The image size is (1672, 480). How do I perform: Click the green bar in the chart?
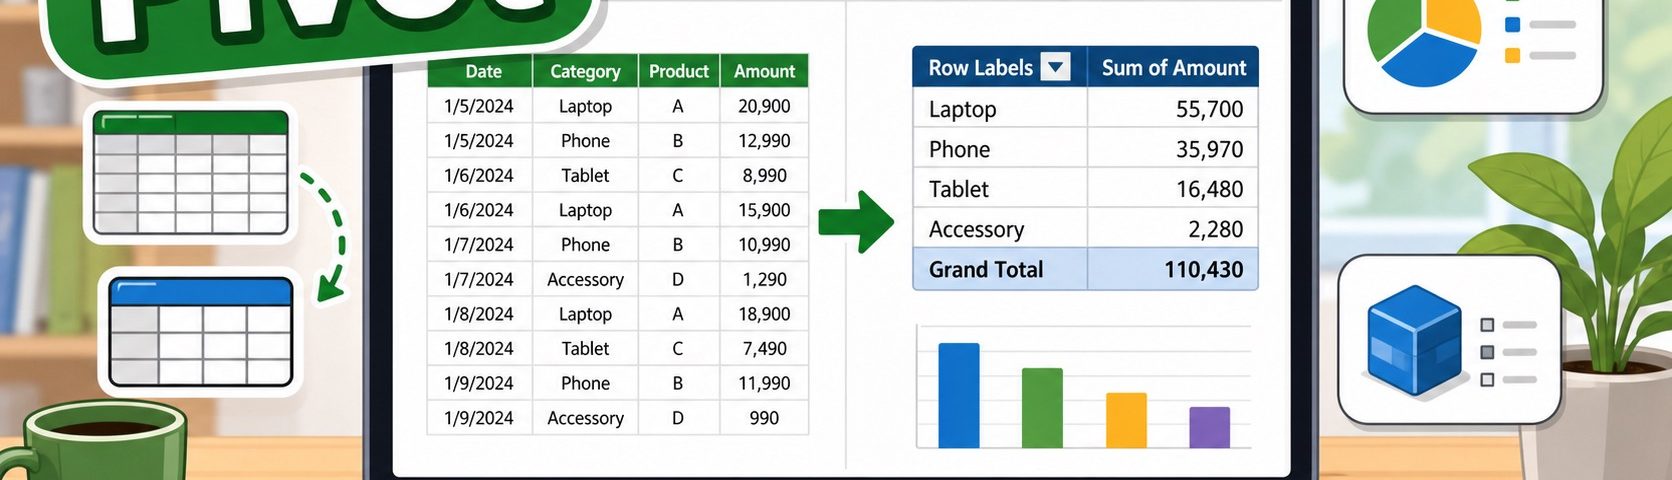coord(1042,408)
